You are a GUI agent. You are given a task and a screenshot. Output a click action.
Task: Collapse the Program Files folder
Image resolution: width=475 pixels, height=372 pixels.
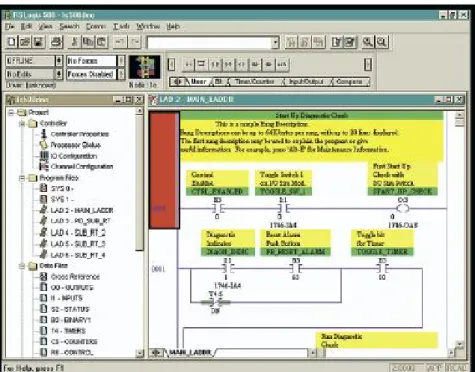click(x=22, y=178)
